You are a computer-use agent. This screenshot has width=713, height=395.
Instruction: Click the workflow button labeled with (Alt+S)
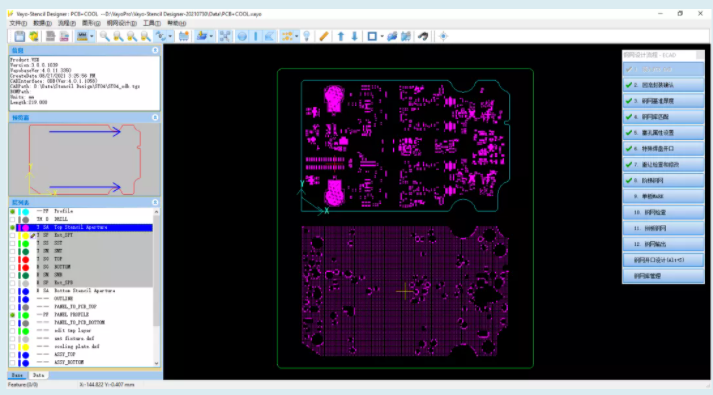[663, 260]
